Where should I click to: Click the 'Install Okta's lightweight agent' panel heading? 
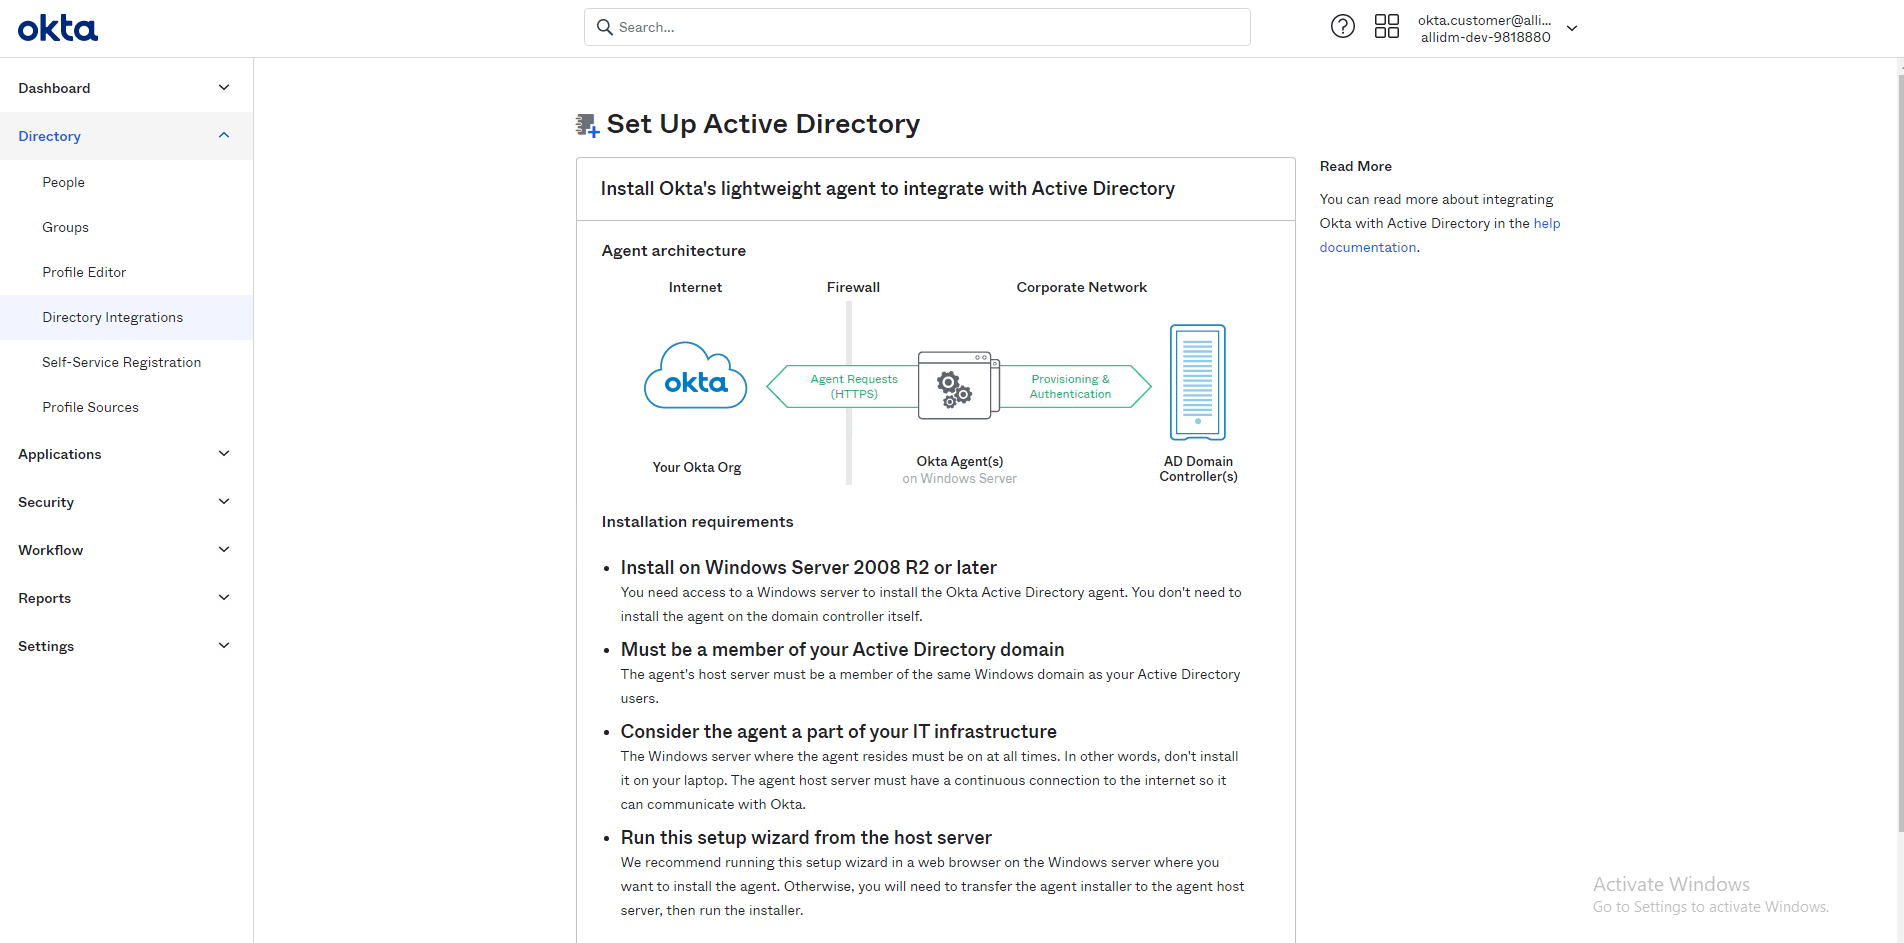(888, 189)
